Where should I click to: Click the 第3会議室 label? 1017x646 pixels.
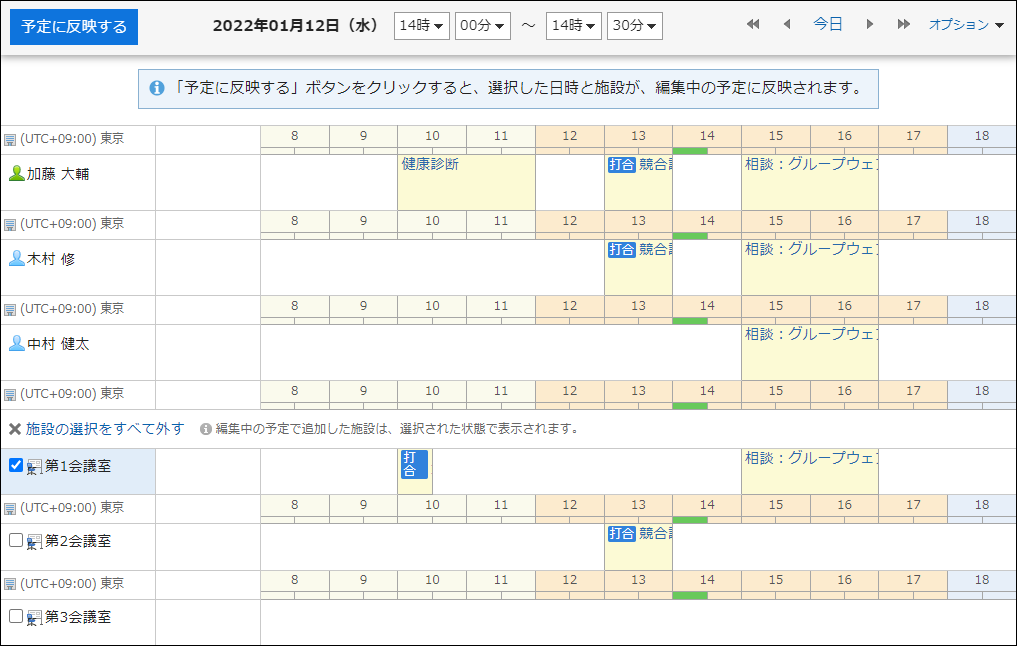point(78,617)
